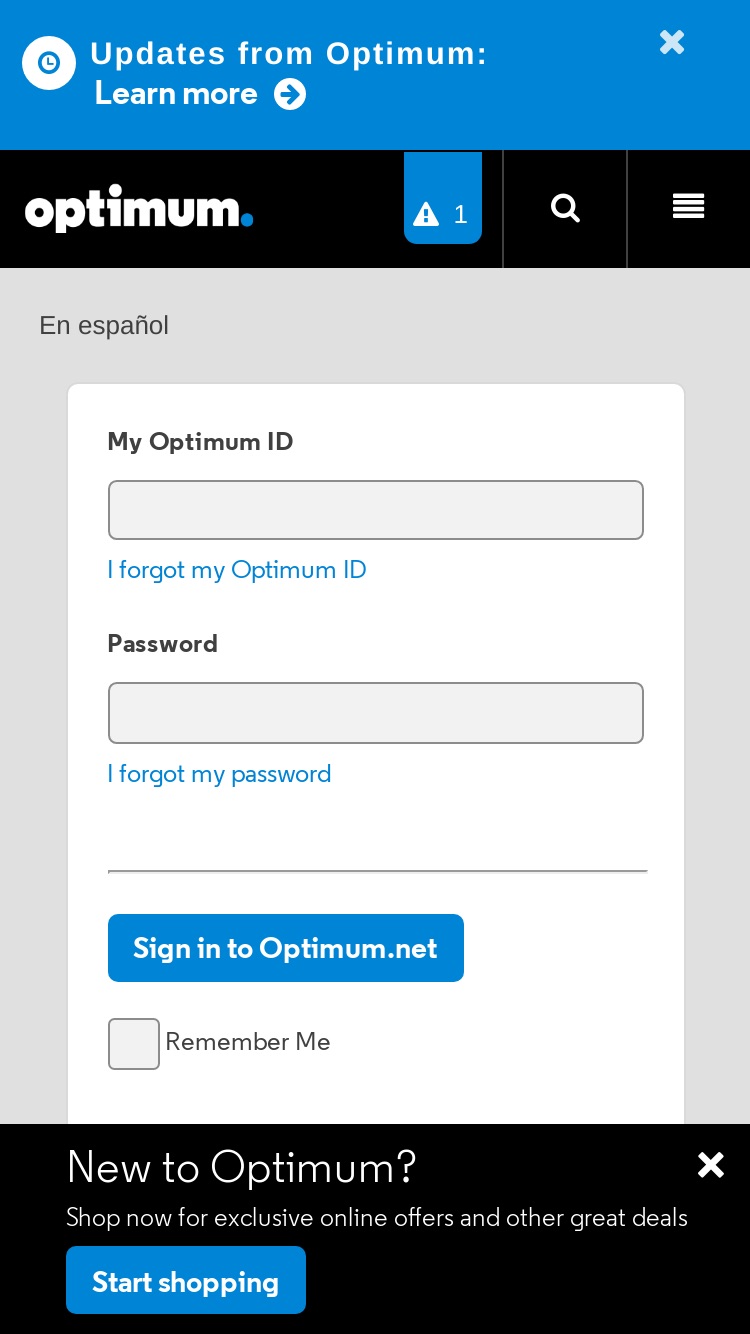Open the hamburger navigation menu
This screenshot has height=1334, width=750.
click(688, 207)
